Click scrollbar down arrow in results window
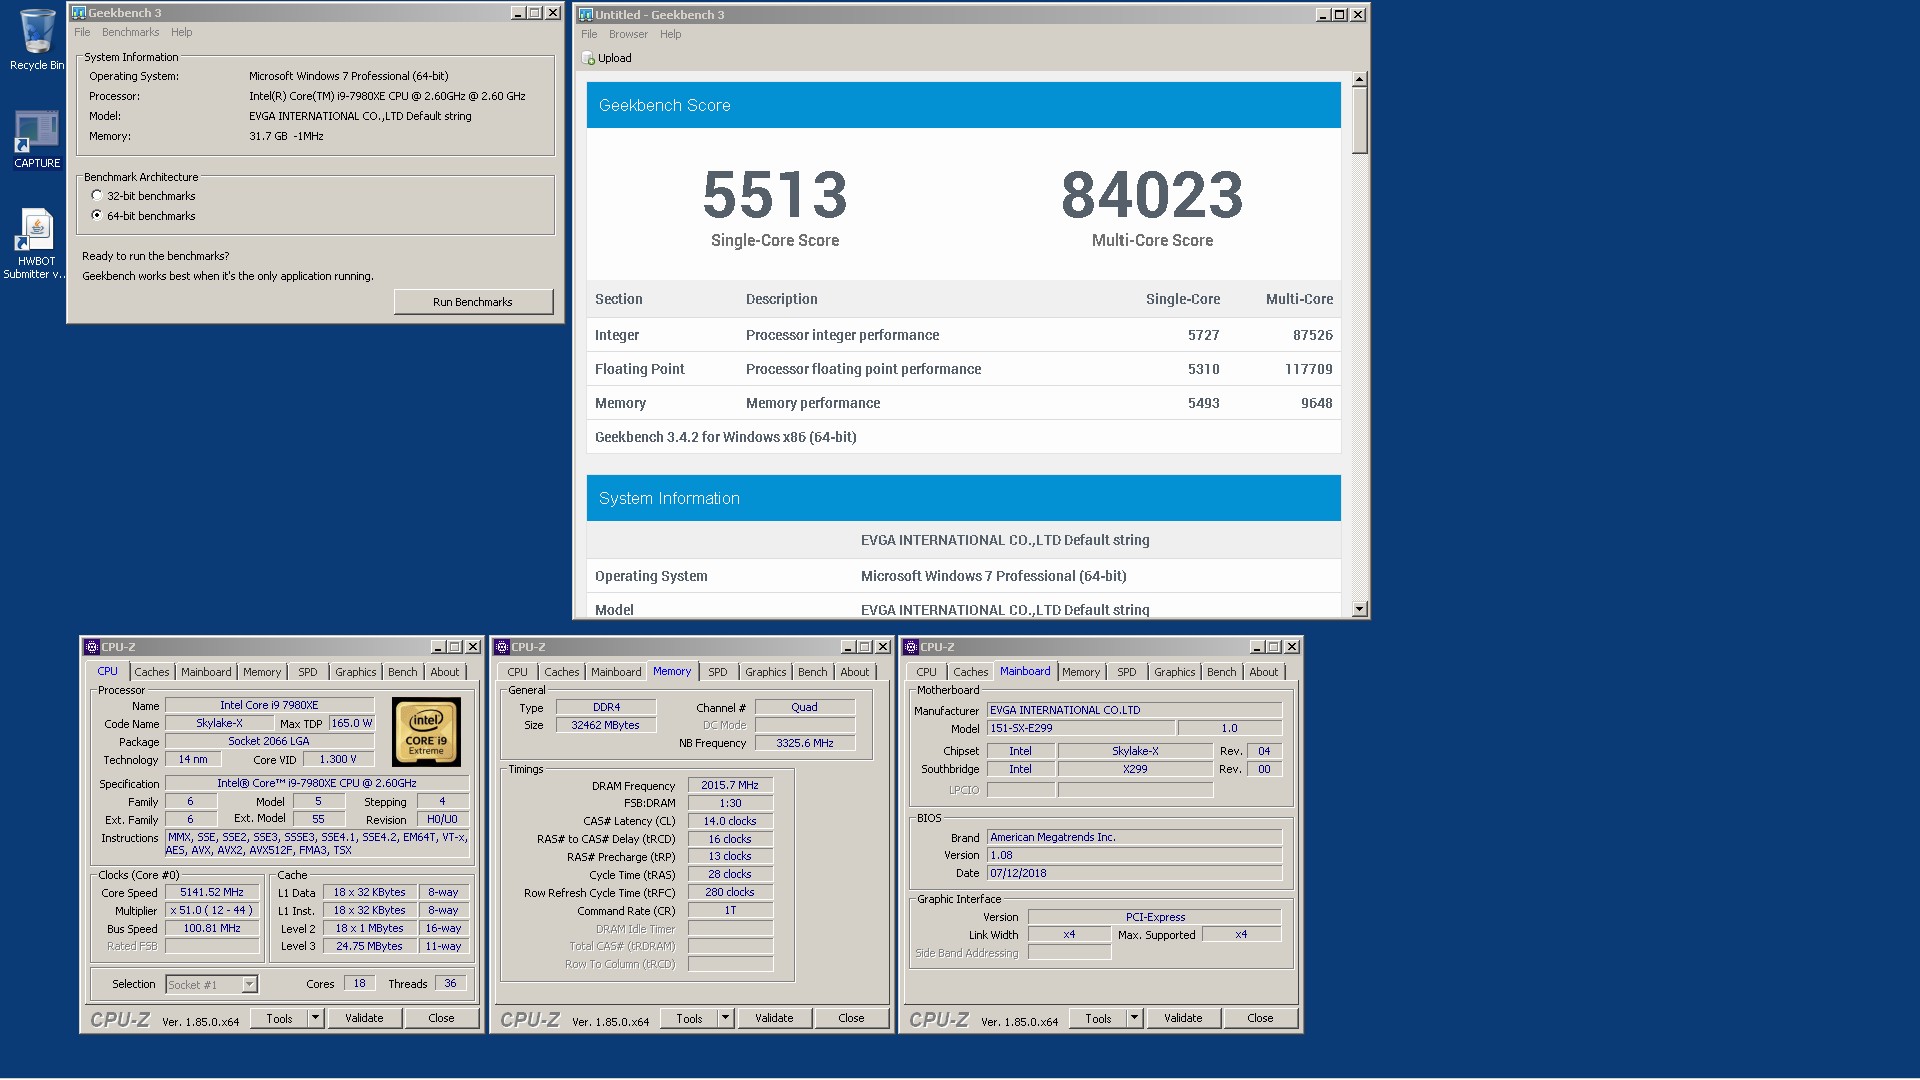Viewport: 1920px width, 1080px height. [x=1359, y=609]
